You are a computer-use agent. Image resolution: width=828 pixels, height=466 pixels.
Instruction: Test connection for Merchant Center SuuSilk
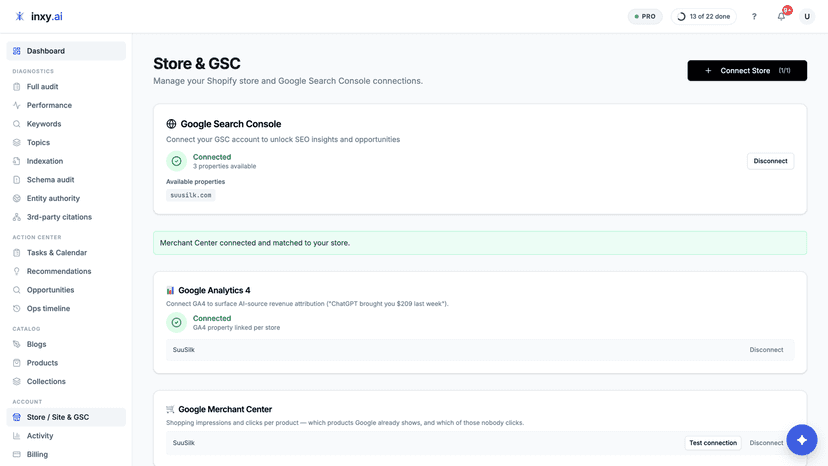pos(713,443)
